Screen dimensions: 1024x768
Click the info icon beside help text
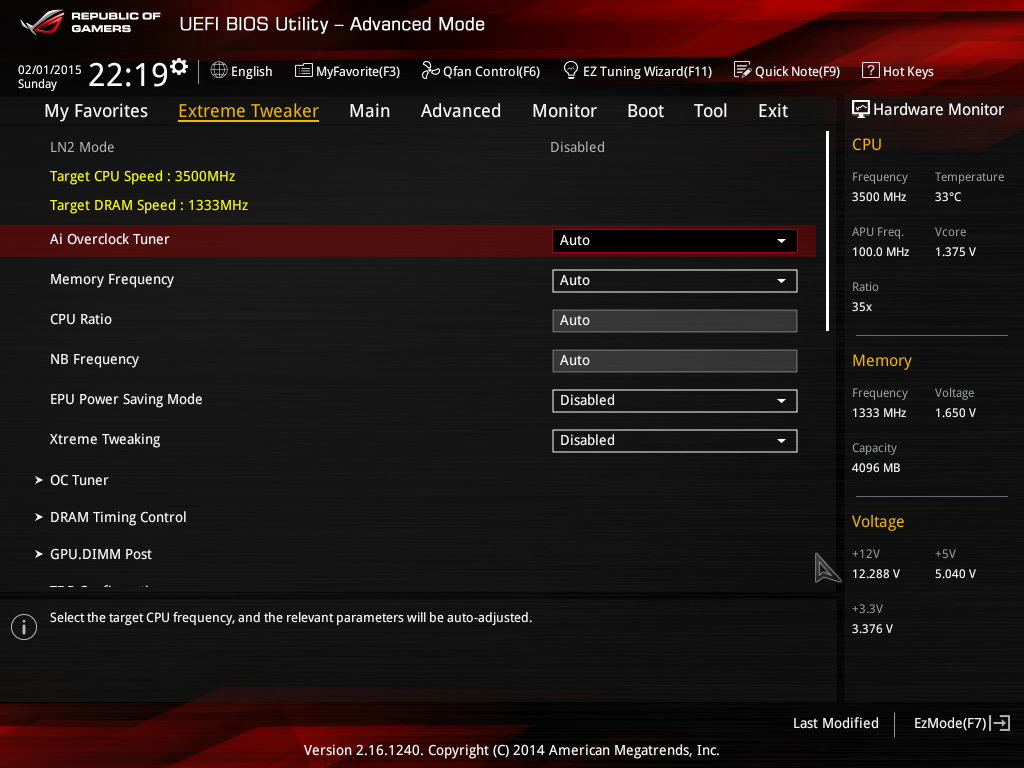tap(24, 627)
